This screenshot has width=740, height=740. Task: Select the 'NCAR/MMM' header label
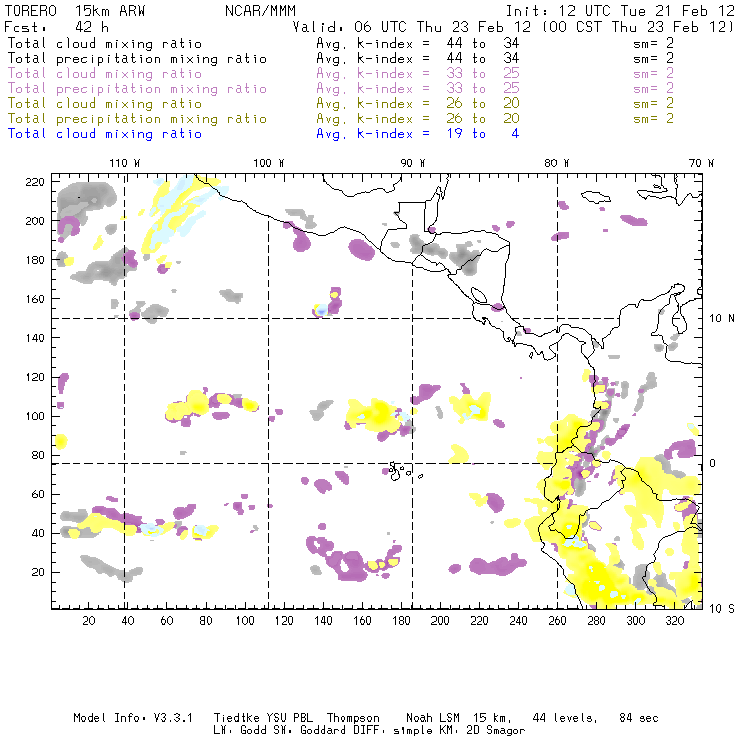(260, 11)
